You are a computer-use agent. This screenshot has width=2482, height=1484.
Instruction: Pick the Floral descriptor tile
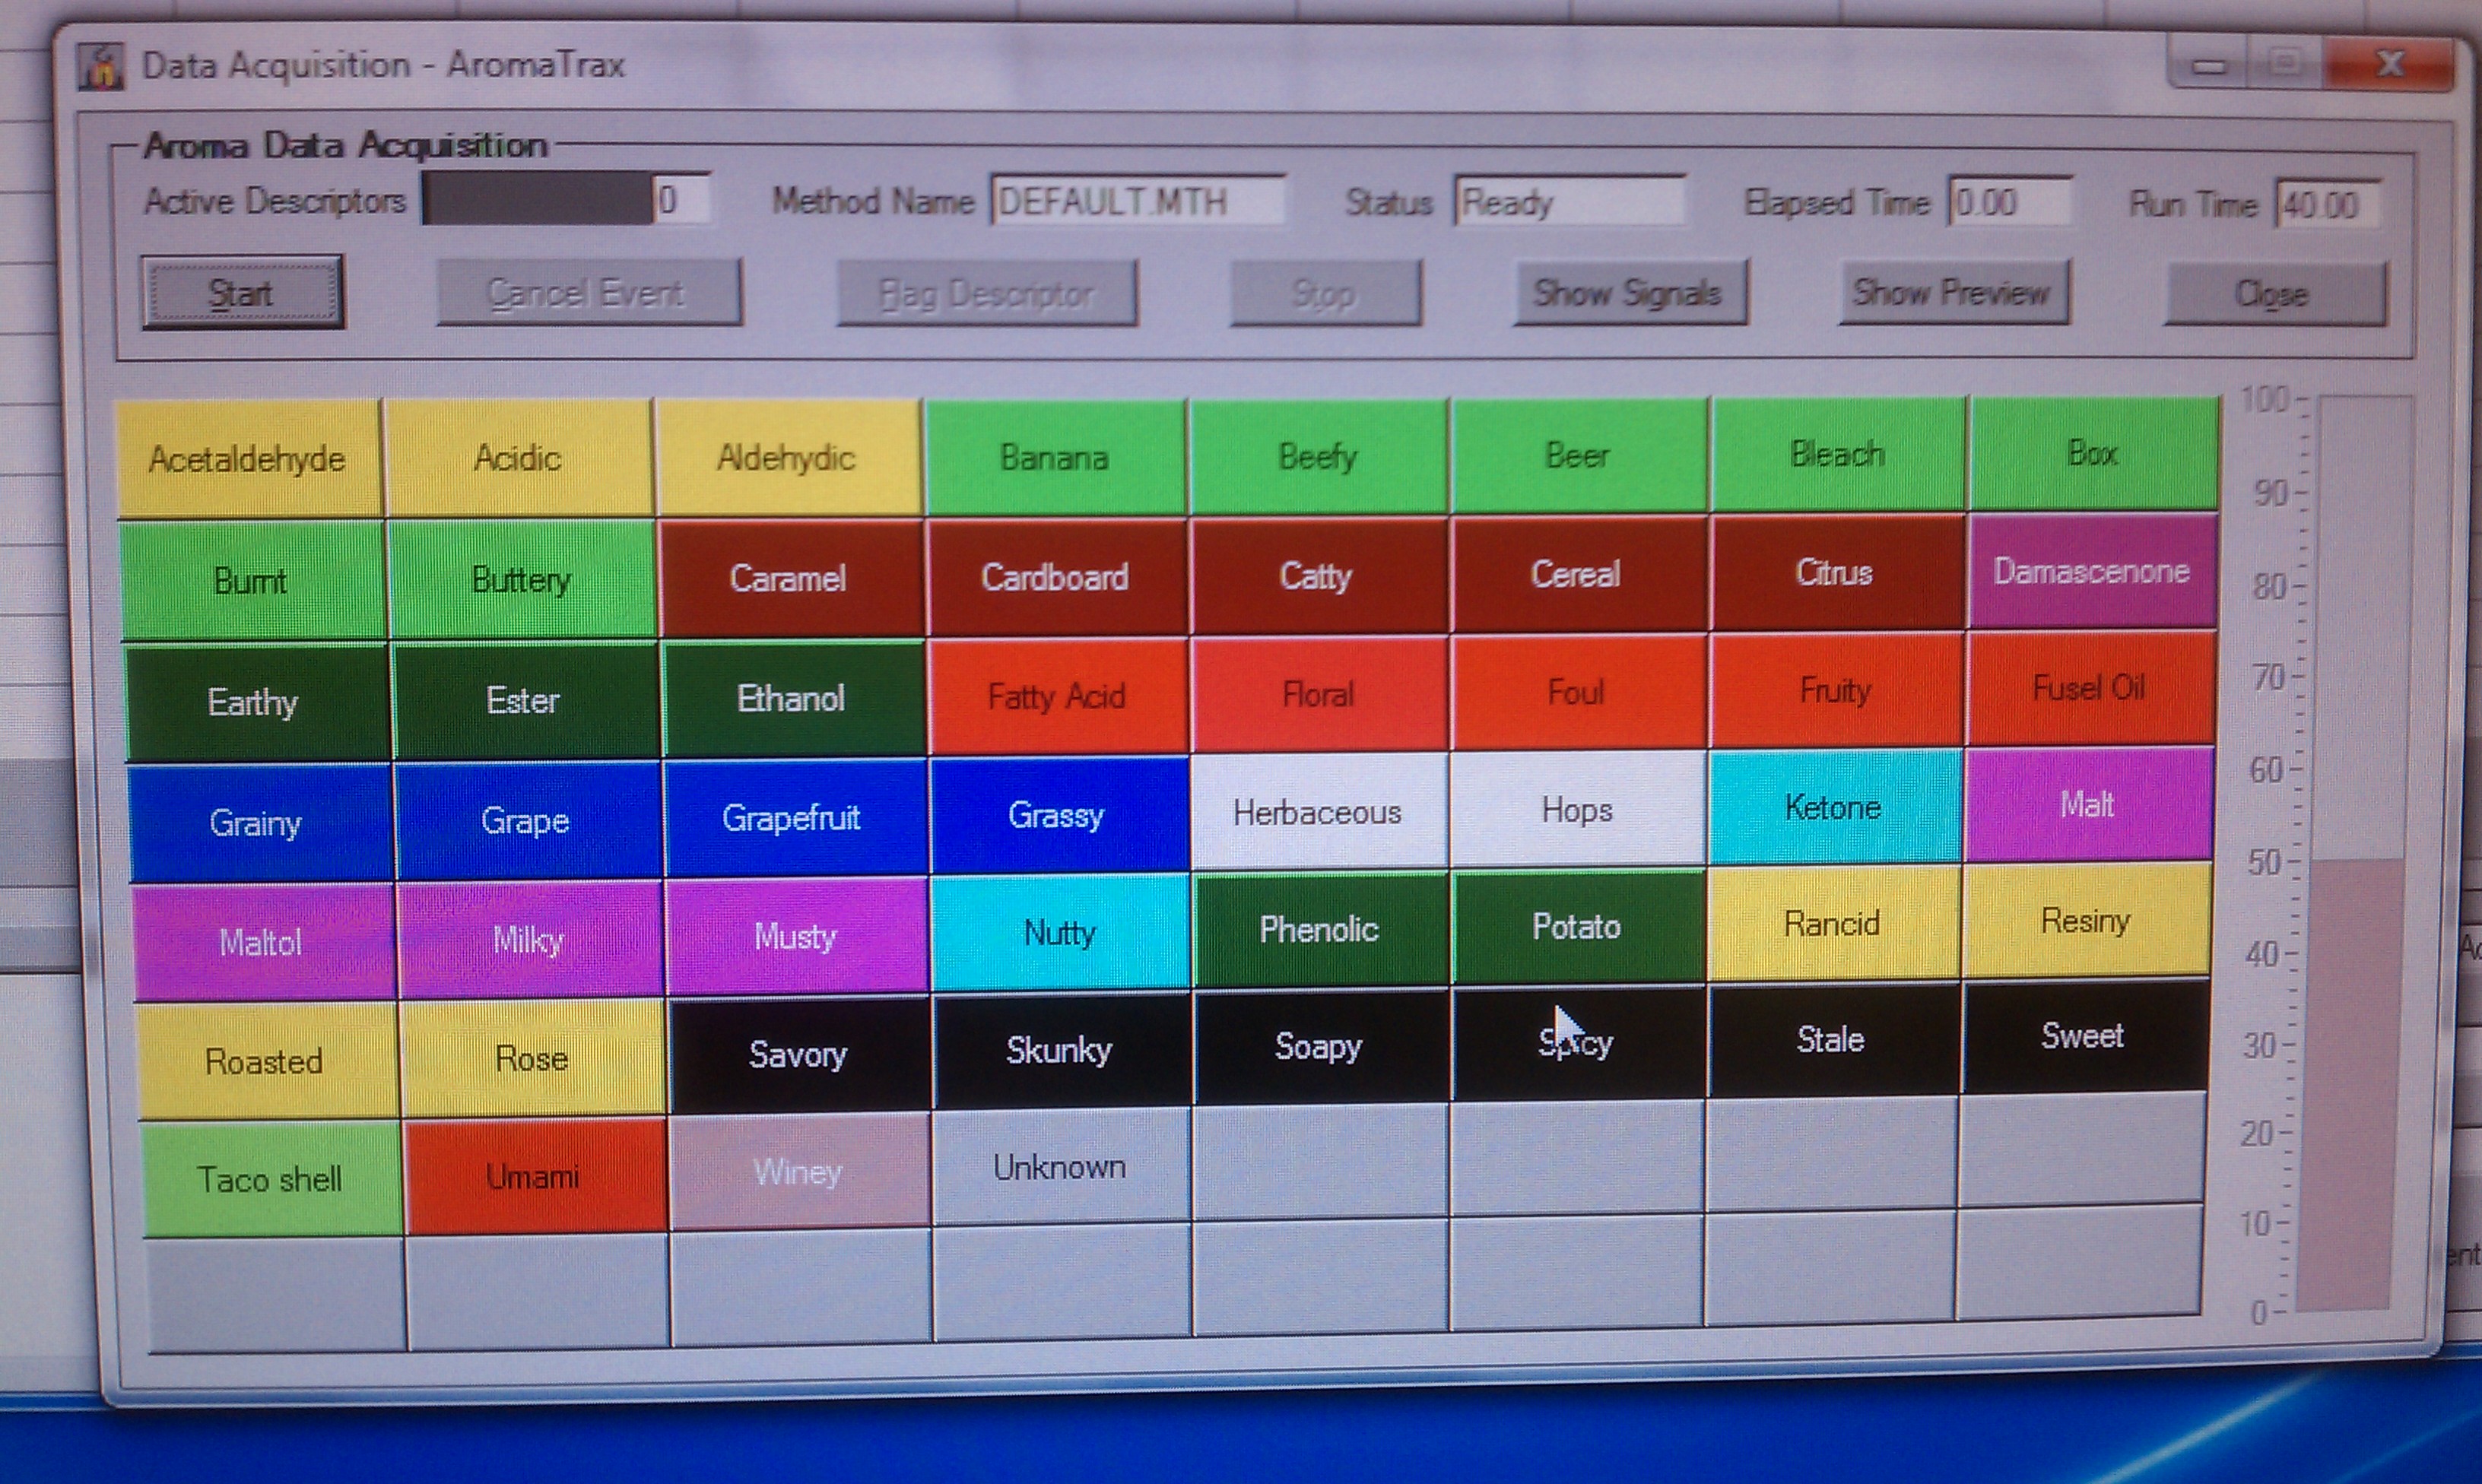(1319, 694)
